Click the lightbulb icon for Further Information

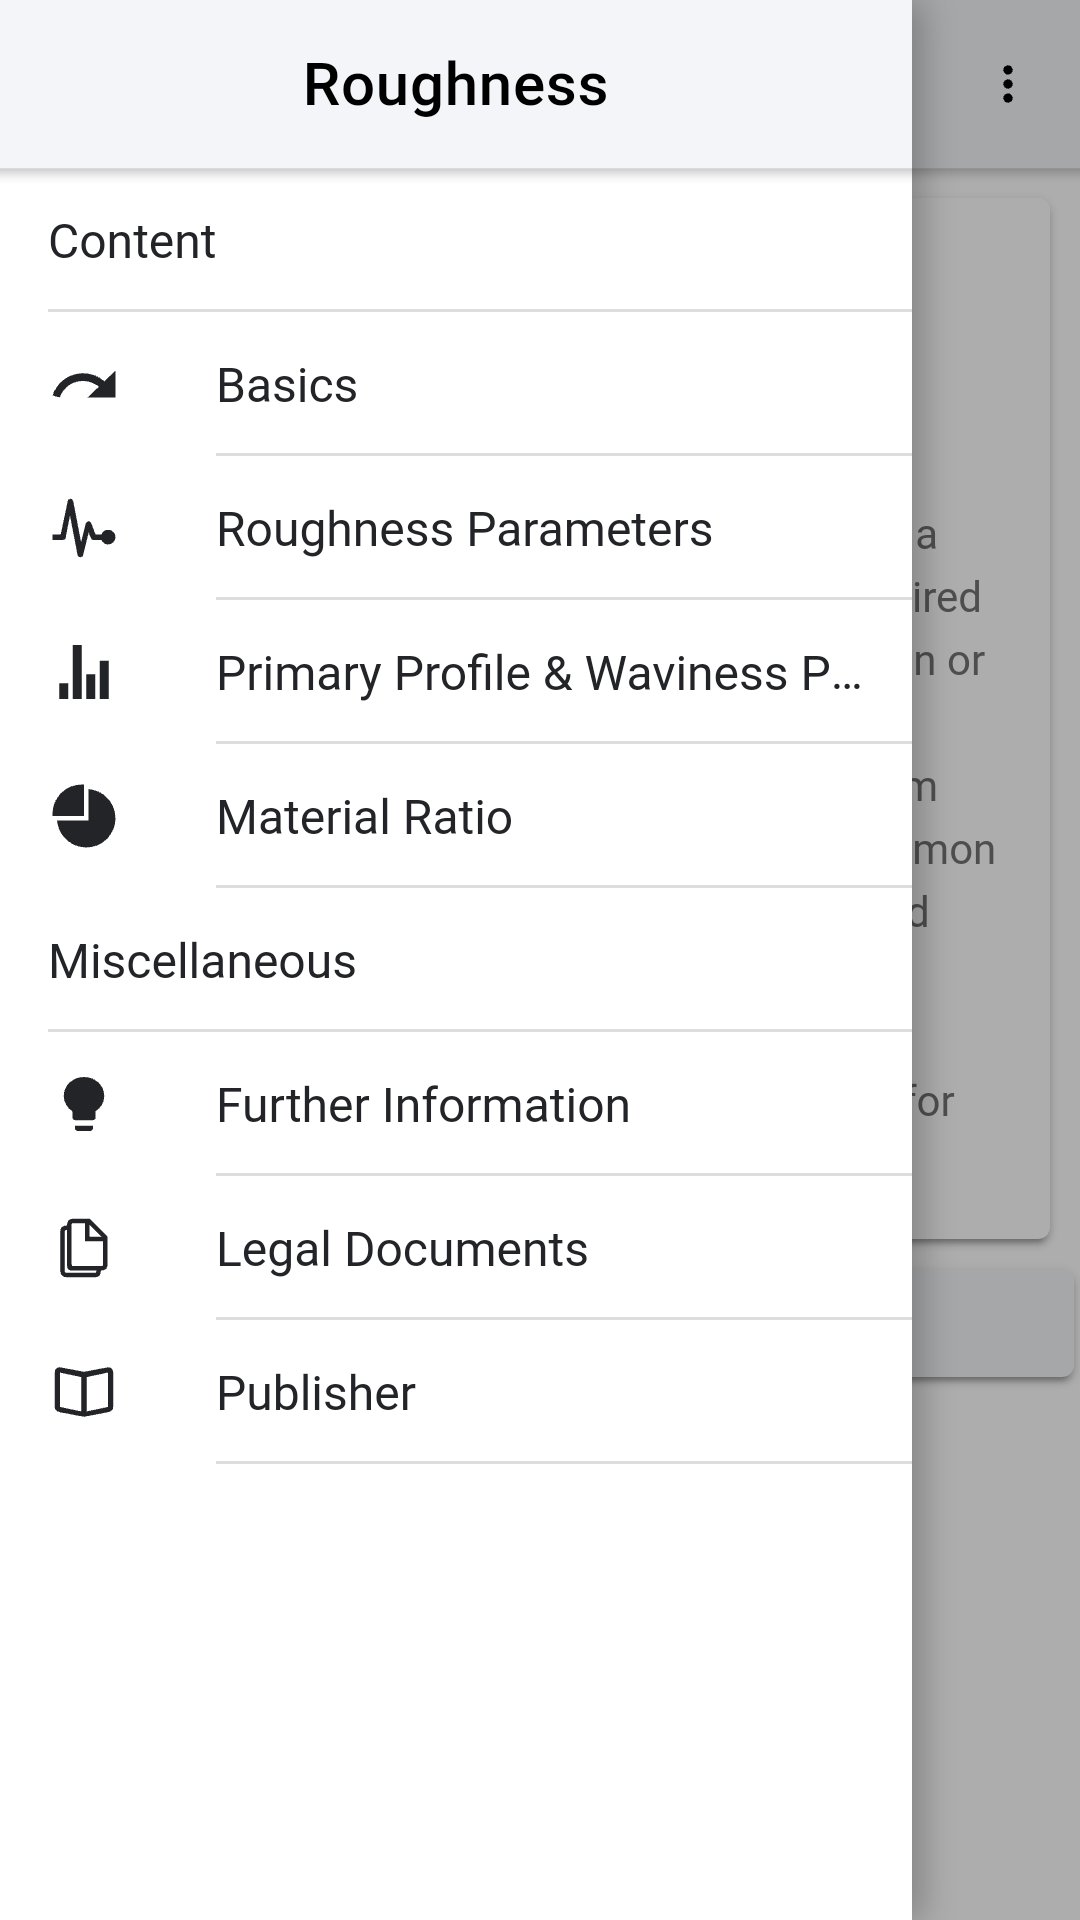pos(84,1105)
